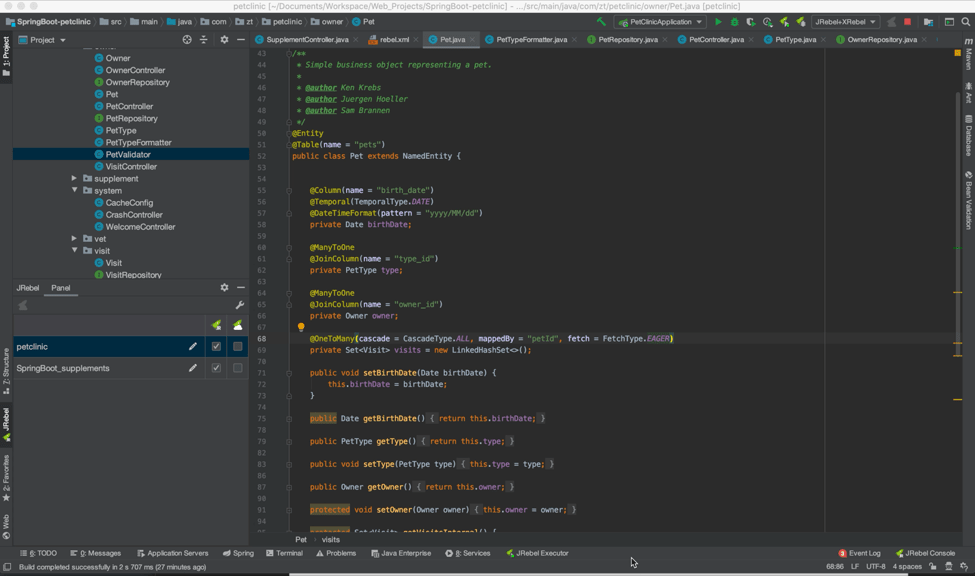Switch to OwnerRepository.java tab

tap(882, 40)
